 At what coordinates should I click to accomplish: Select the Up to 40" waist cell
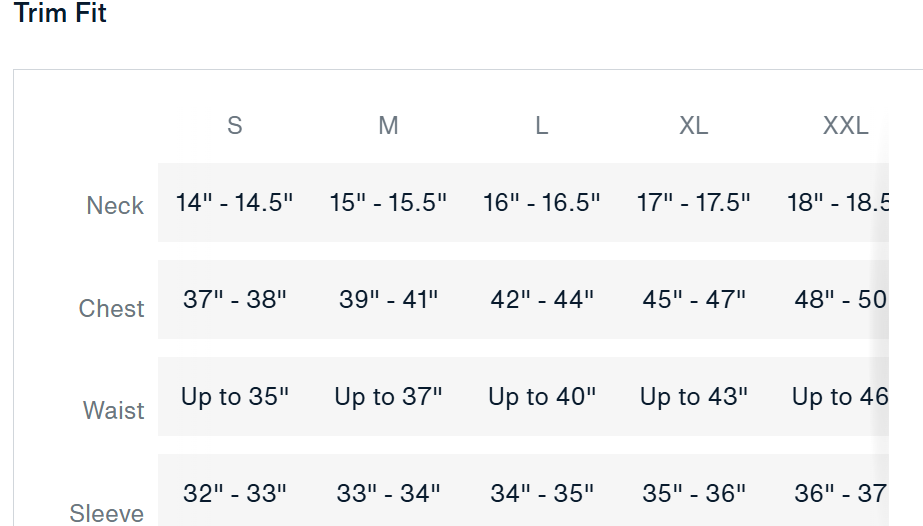click(542, 397)
